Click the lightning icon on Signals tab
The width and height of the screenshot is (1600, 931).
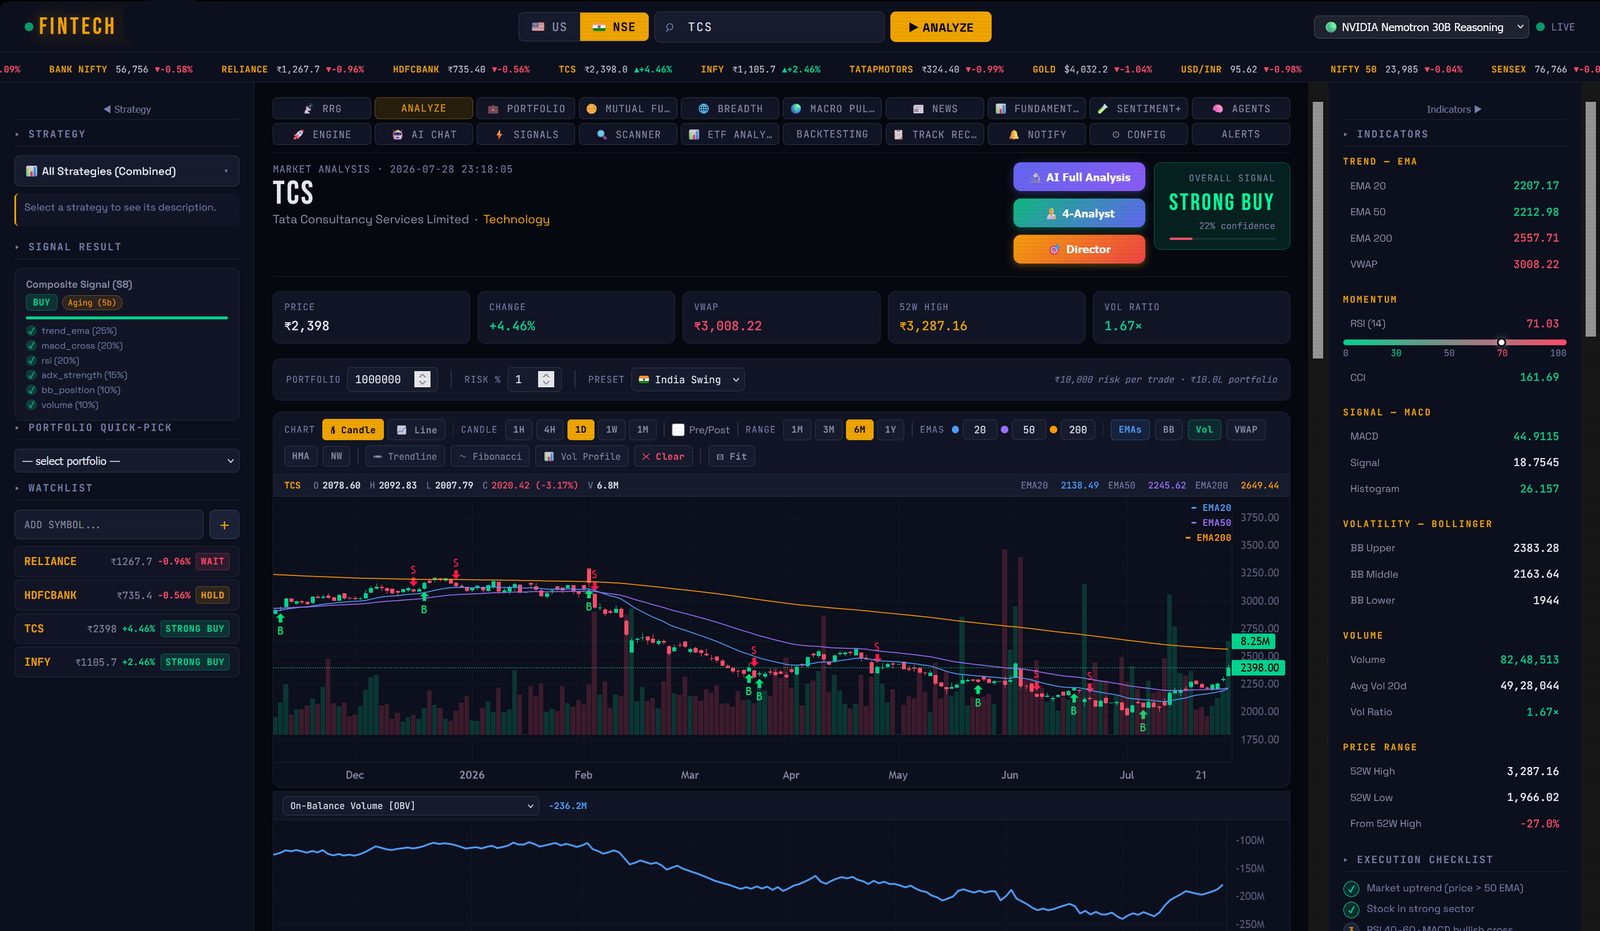499,134
